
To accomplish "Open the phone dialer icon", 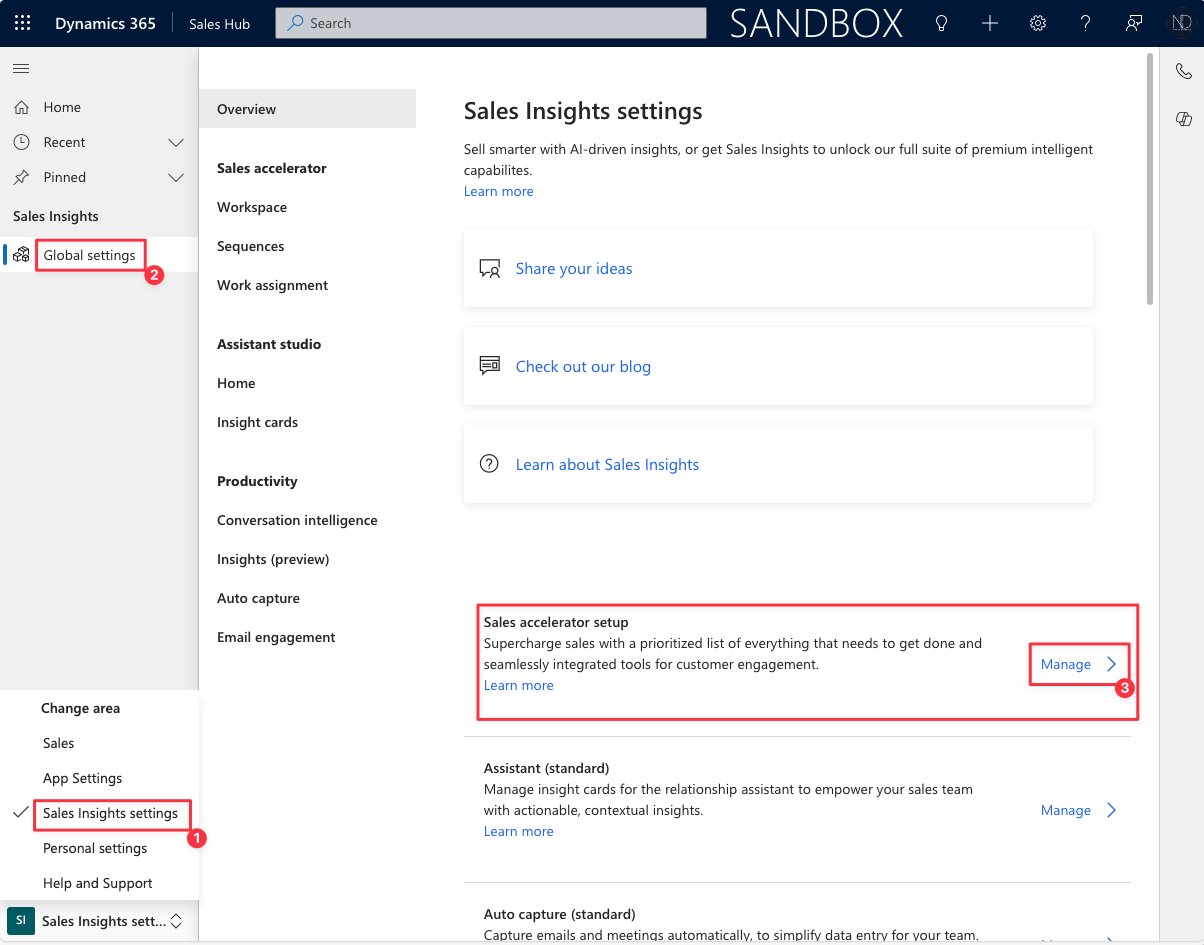I will point(1183,71).
